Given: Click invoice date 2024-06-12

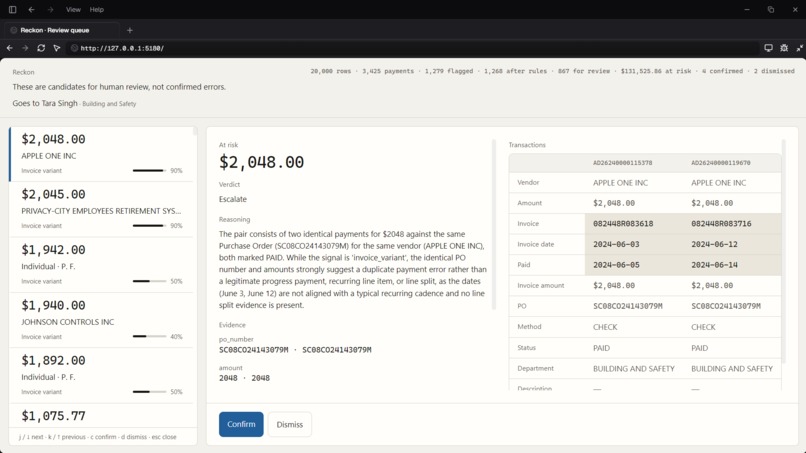Looking at the screenshot, I should tap(715, 244).
